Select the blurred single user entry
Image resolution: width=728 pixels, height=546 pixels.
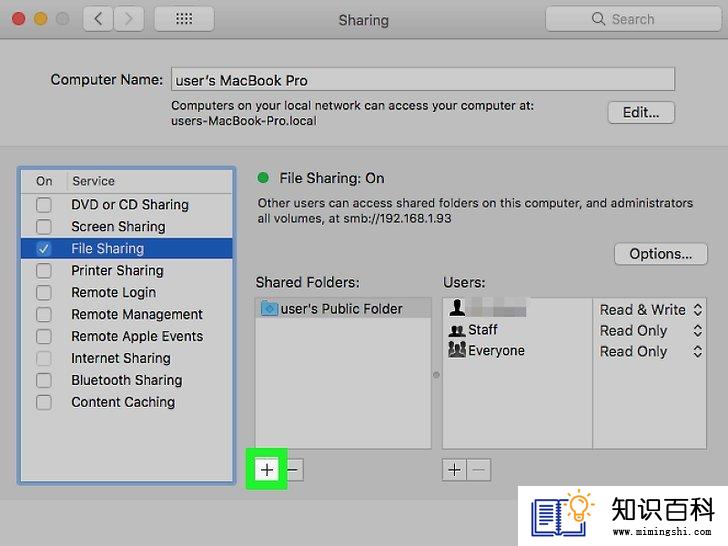coord(517,309)
